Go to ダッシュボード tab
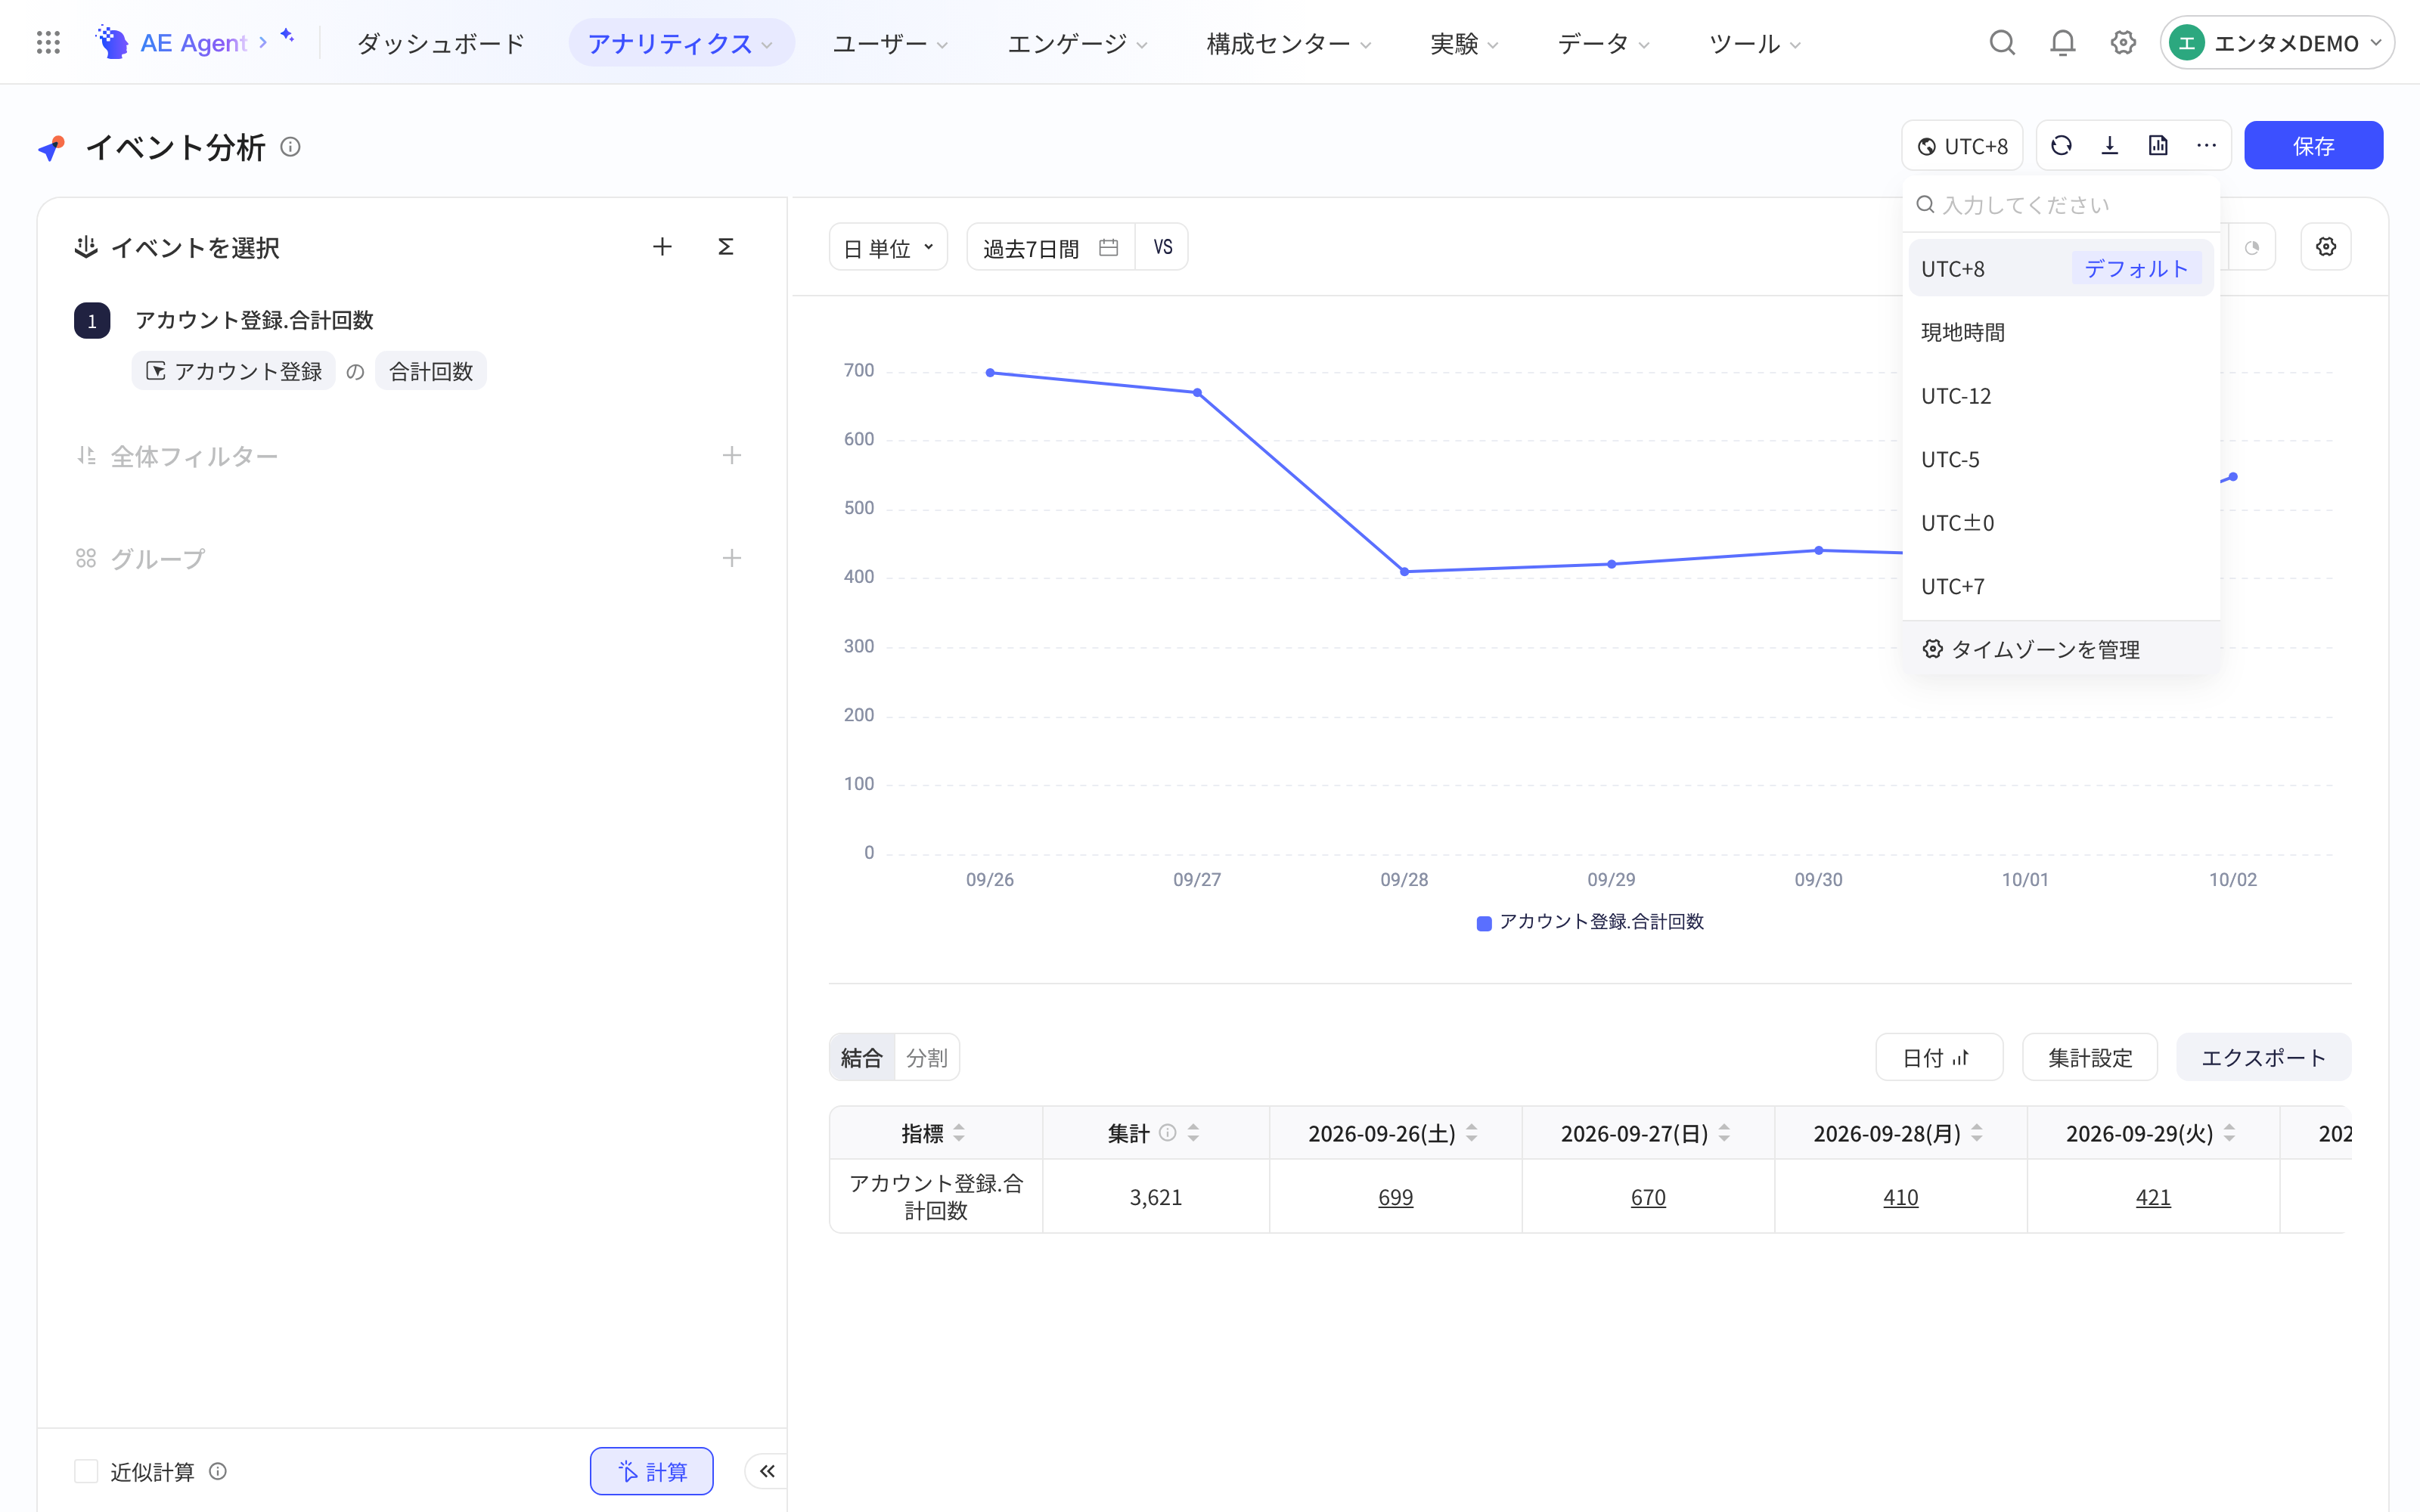The height and width of the screenshot is (1512, 2420). [441, 43]
